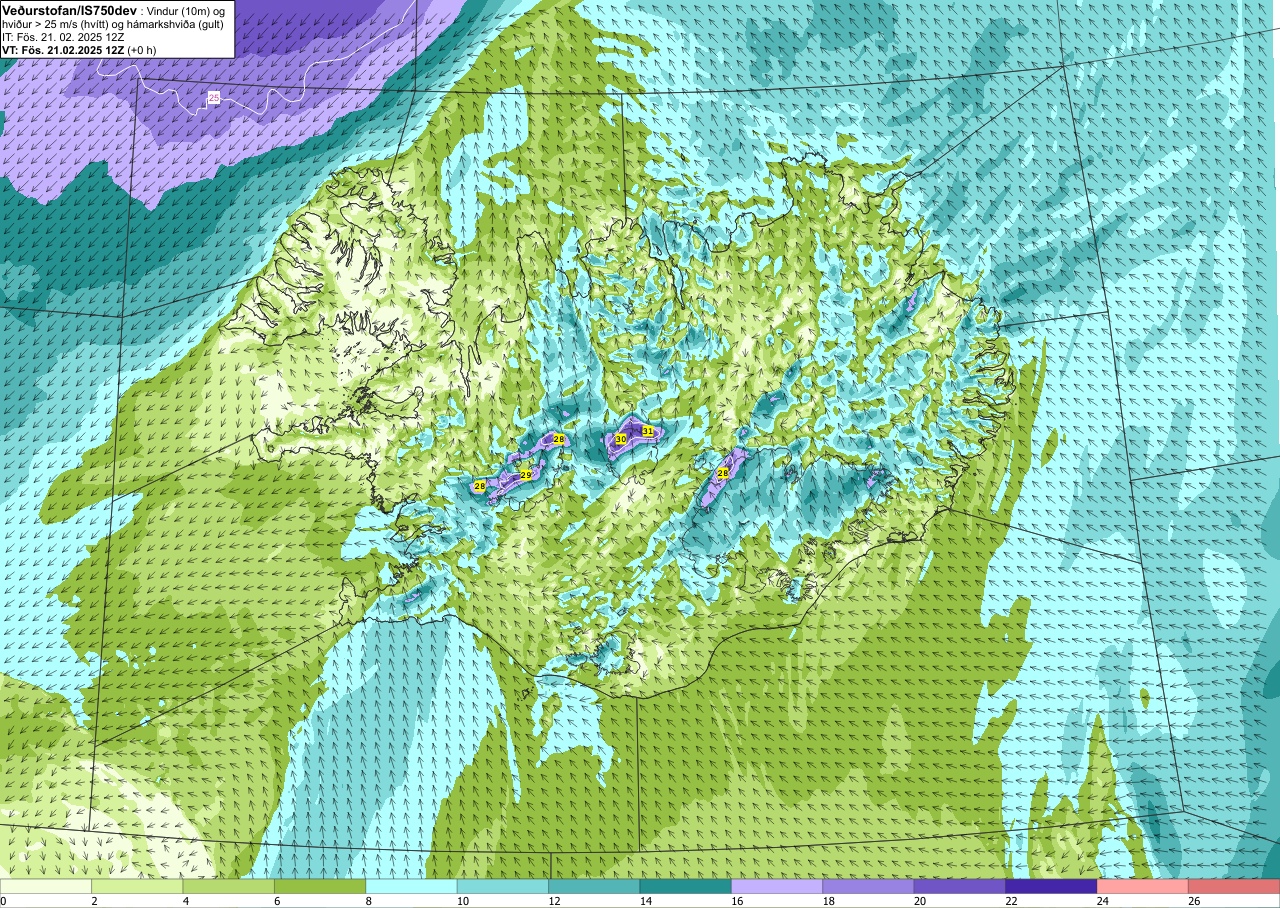Click the 'Veðurstofan/IS750dev' title text
Screen dimensions: 1280x908
[x=69, y=10]
